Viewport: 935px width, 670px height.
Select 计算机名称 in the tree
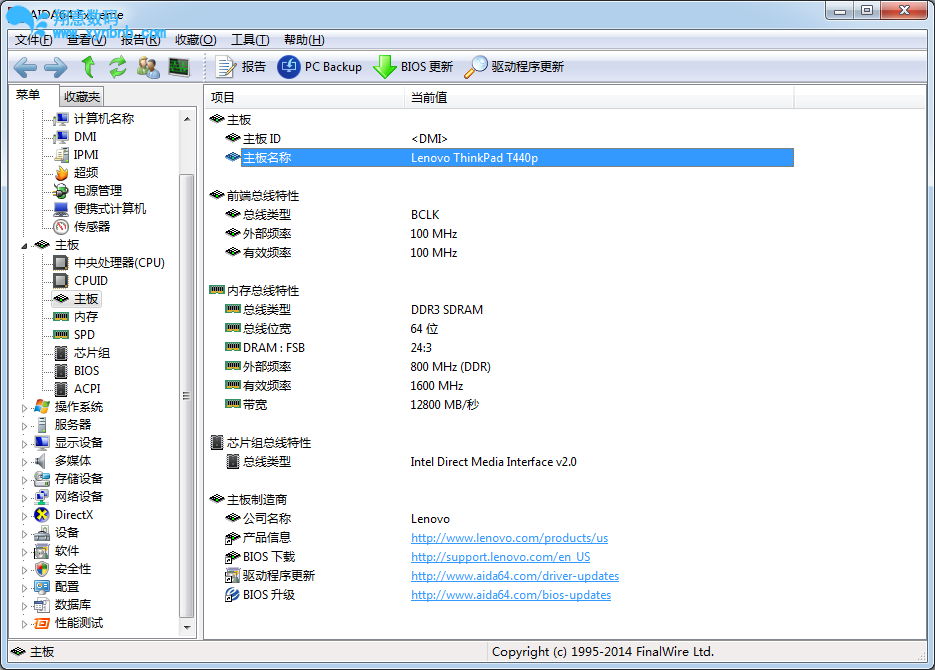click(x=104, y=119)
